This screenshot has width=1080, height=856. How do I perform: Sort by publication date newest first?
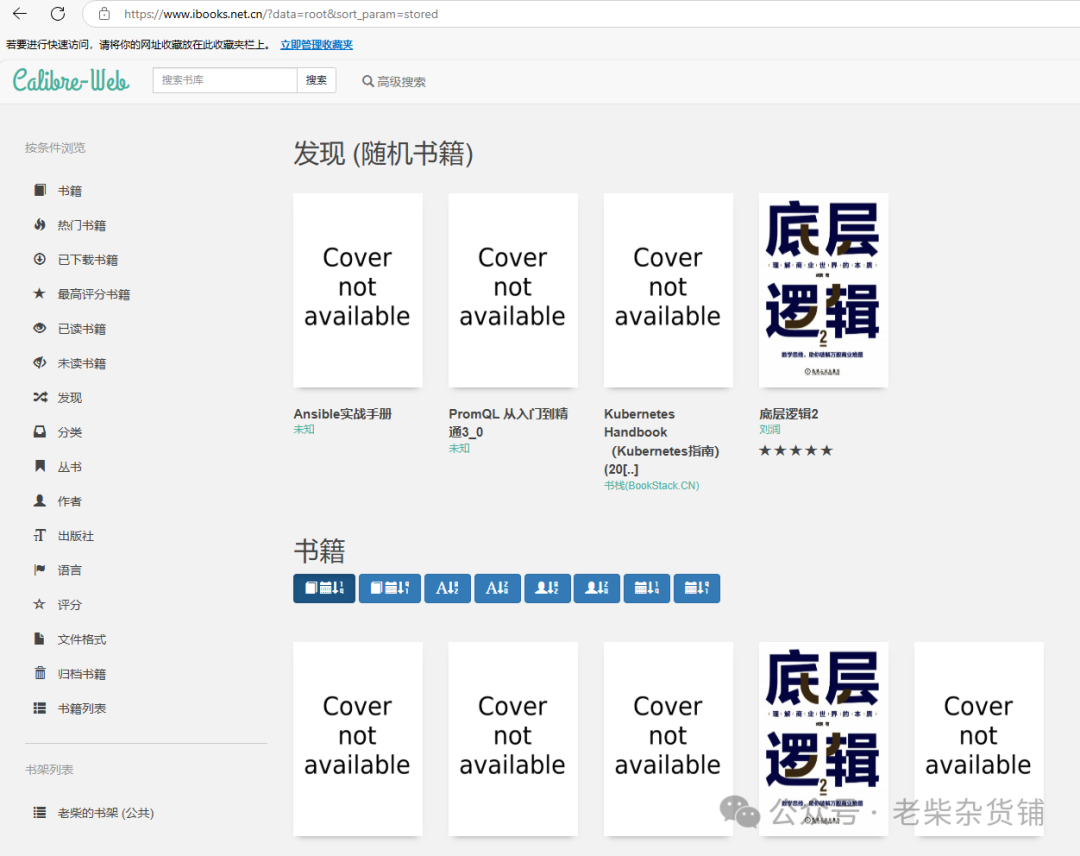pyautogui.click(x=647, y=588)
